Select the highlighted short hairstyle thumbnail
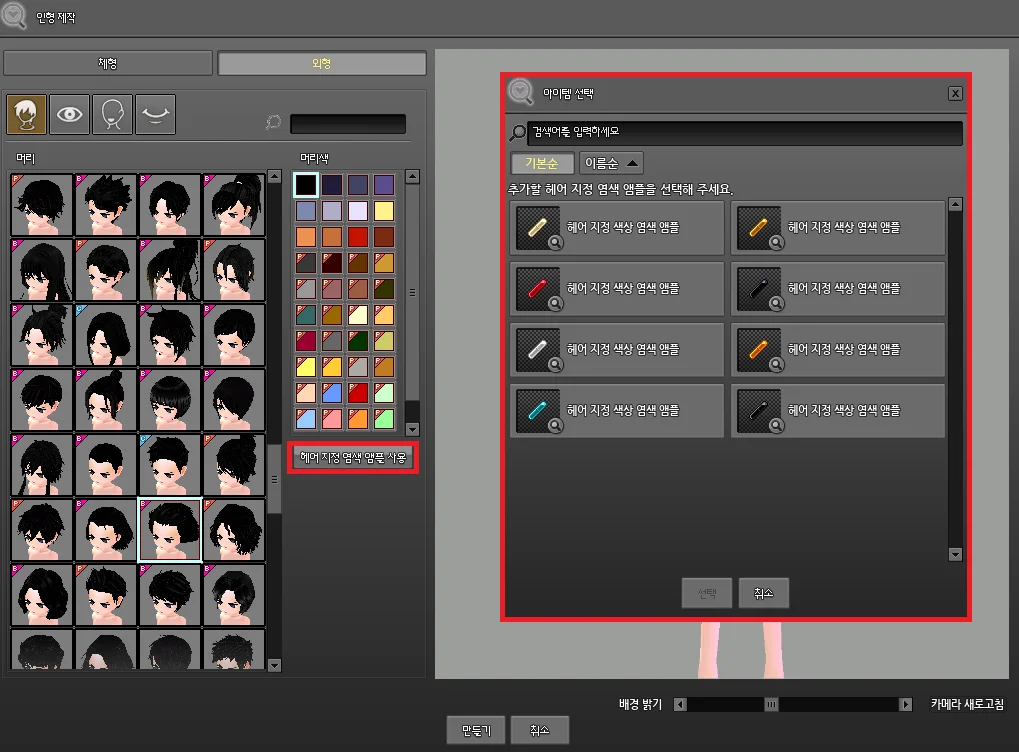The image size is (1019, 752). tap(169, 530)
